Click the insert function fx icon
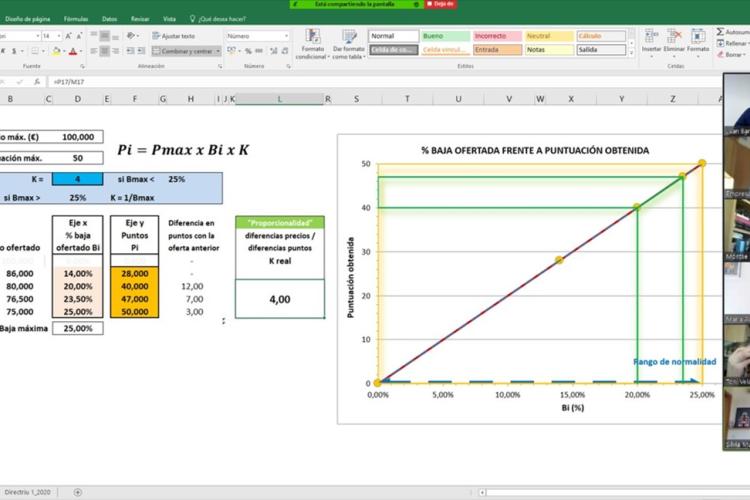Viewport: 750px width, 500px height. coord(37,82)
